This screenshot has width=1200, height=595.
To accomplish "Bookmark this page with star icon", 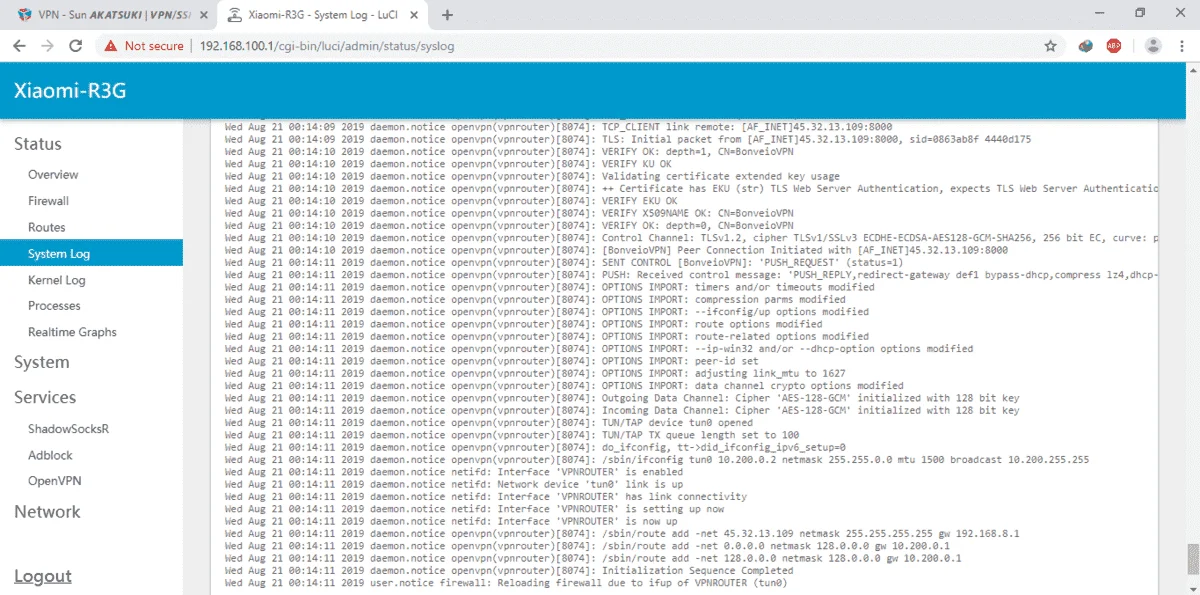I will 1051,46.
